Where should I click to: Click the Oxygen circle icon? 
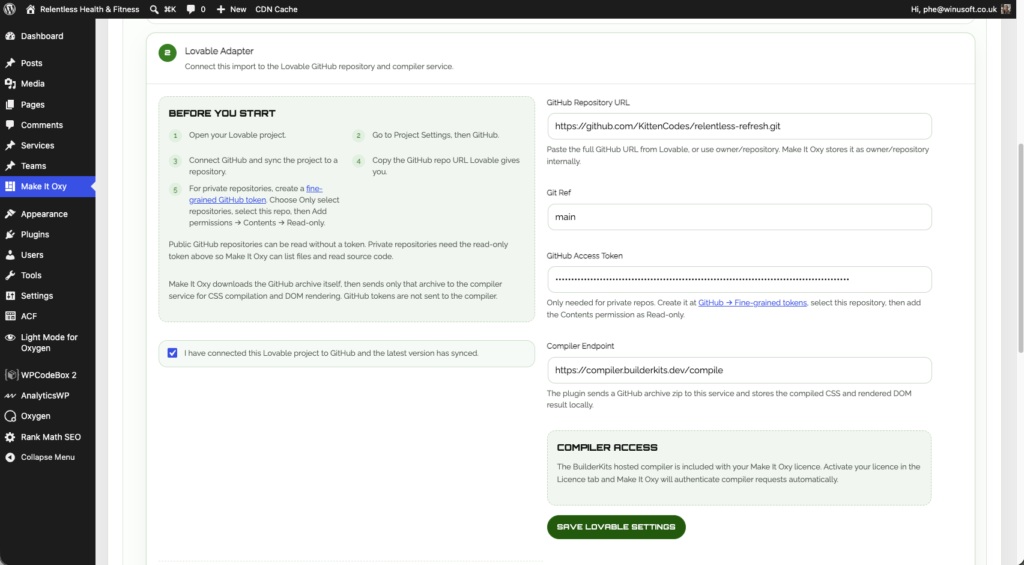[x=10, y=416]
